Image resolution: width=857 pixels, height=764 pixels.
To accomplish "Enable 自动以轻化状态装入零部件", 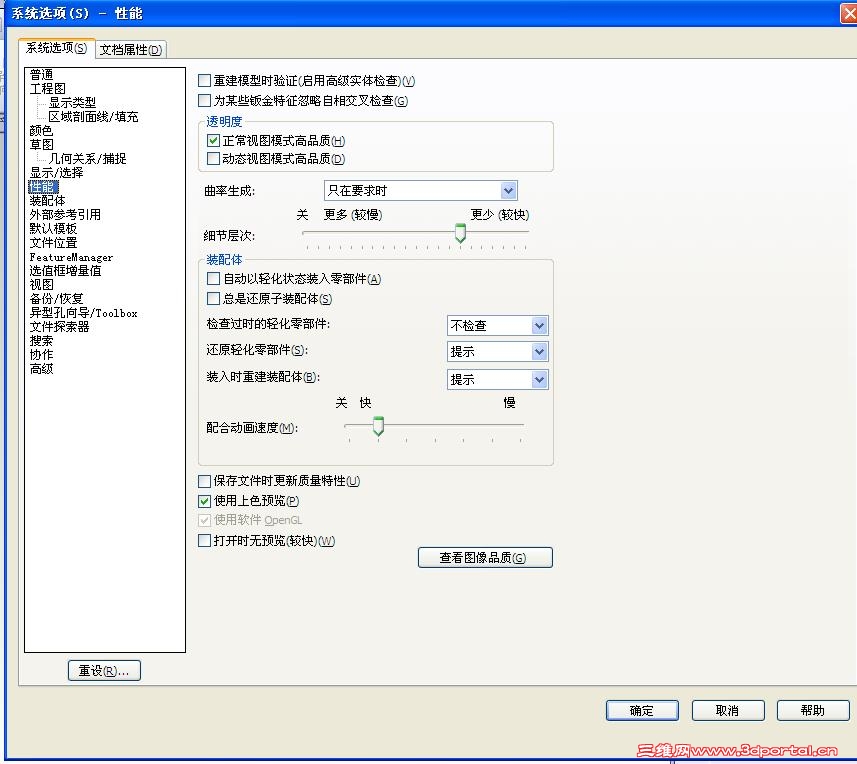I will pos(213,279).
